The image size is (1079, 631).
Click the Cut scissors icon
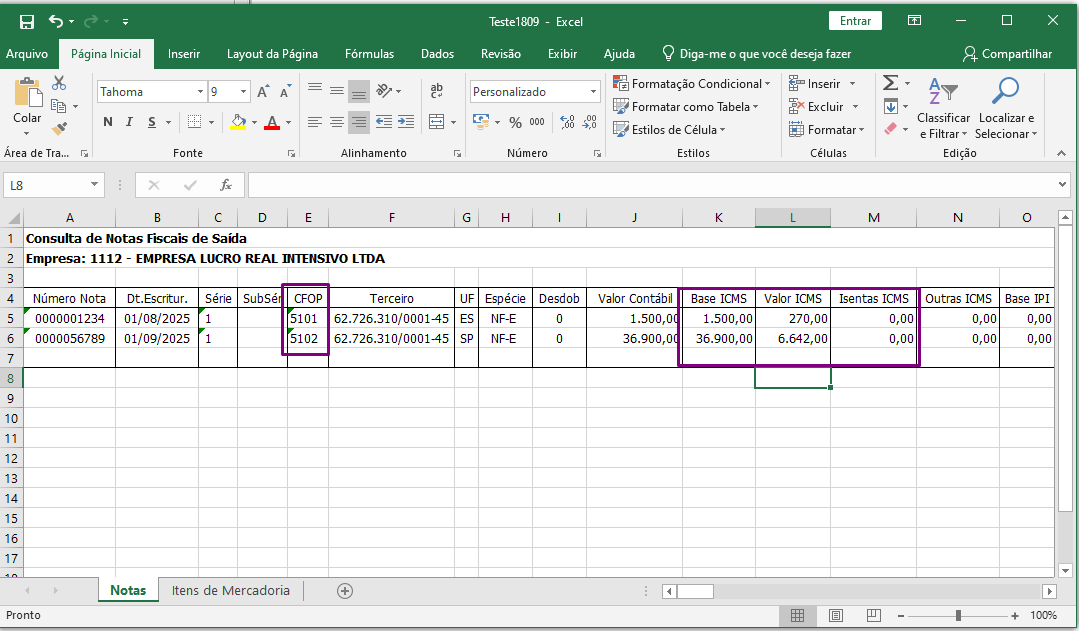(59, 83)
